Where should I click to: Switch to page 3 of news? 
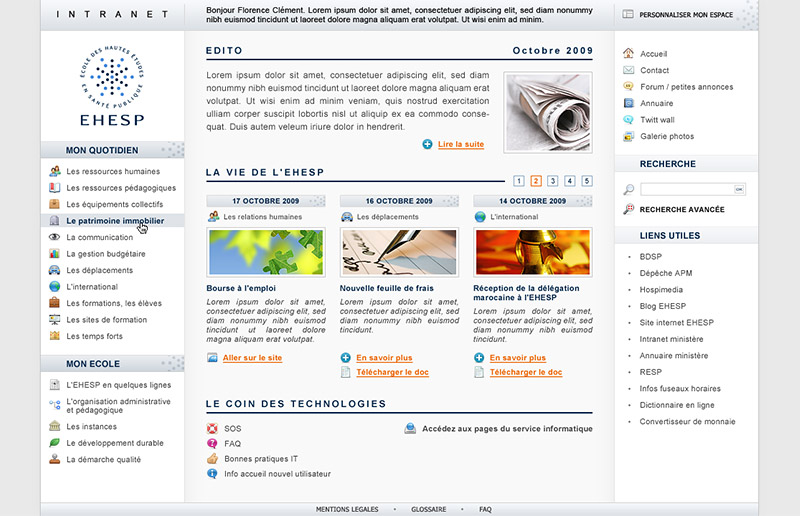(553, 181)
